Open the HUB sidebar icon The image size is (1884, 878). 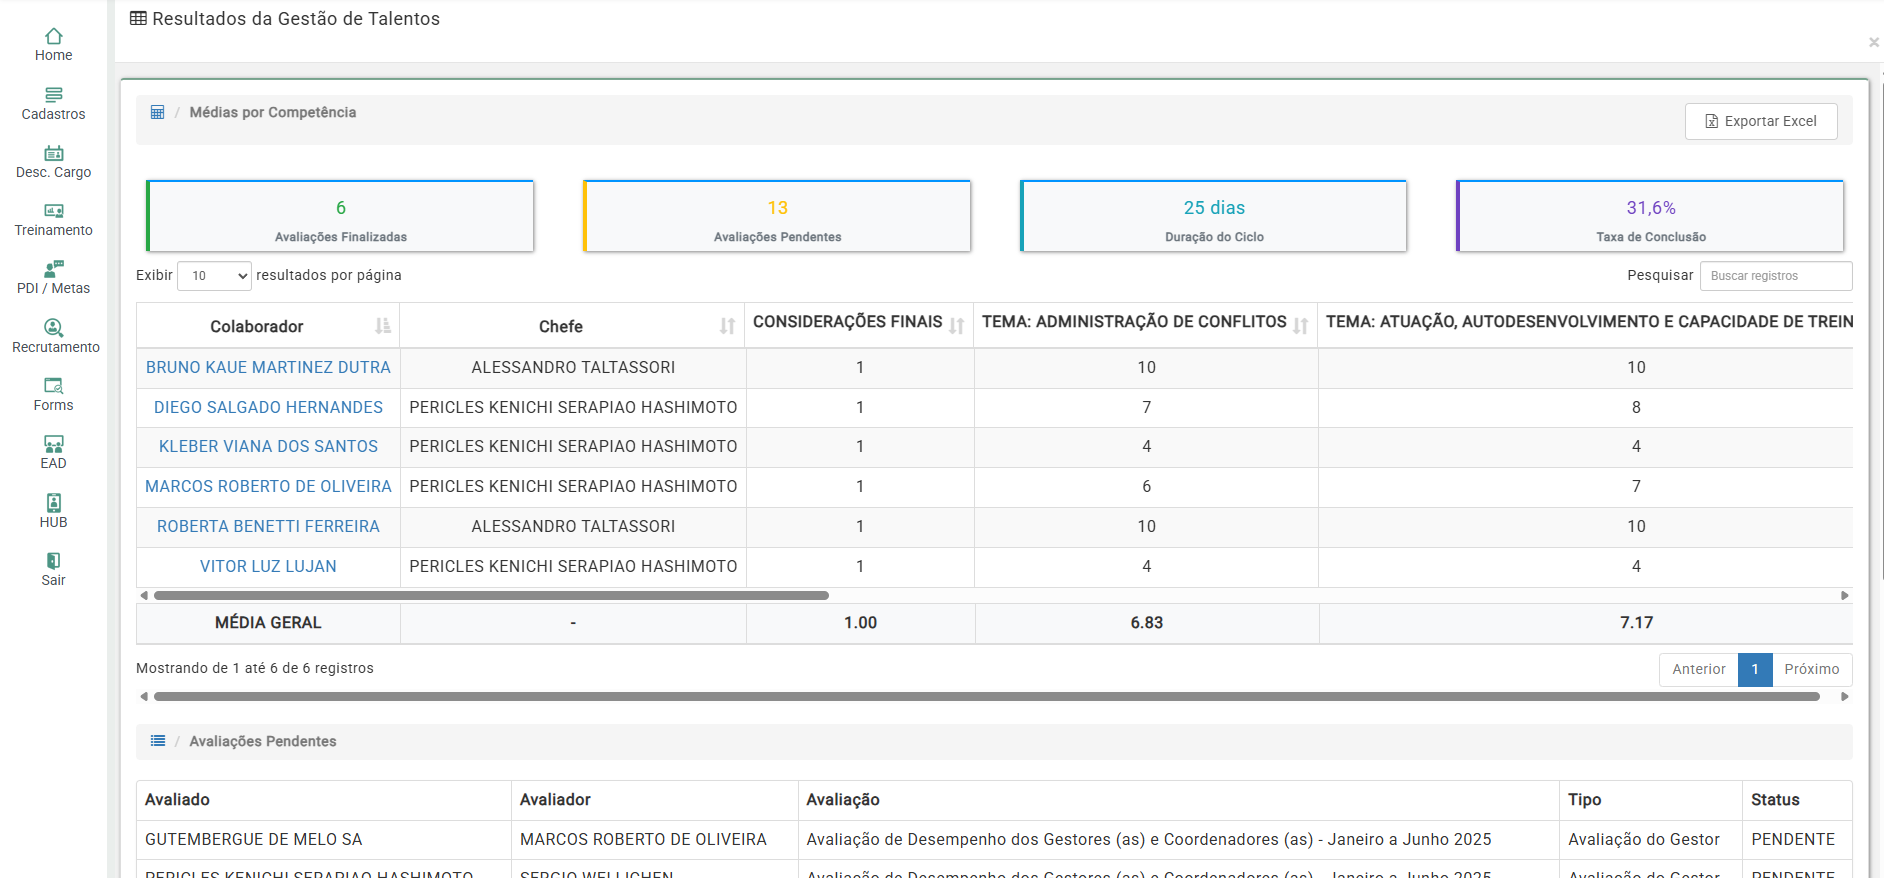pos(54,503)
